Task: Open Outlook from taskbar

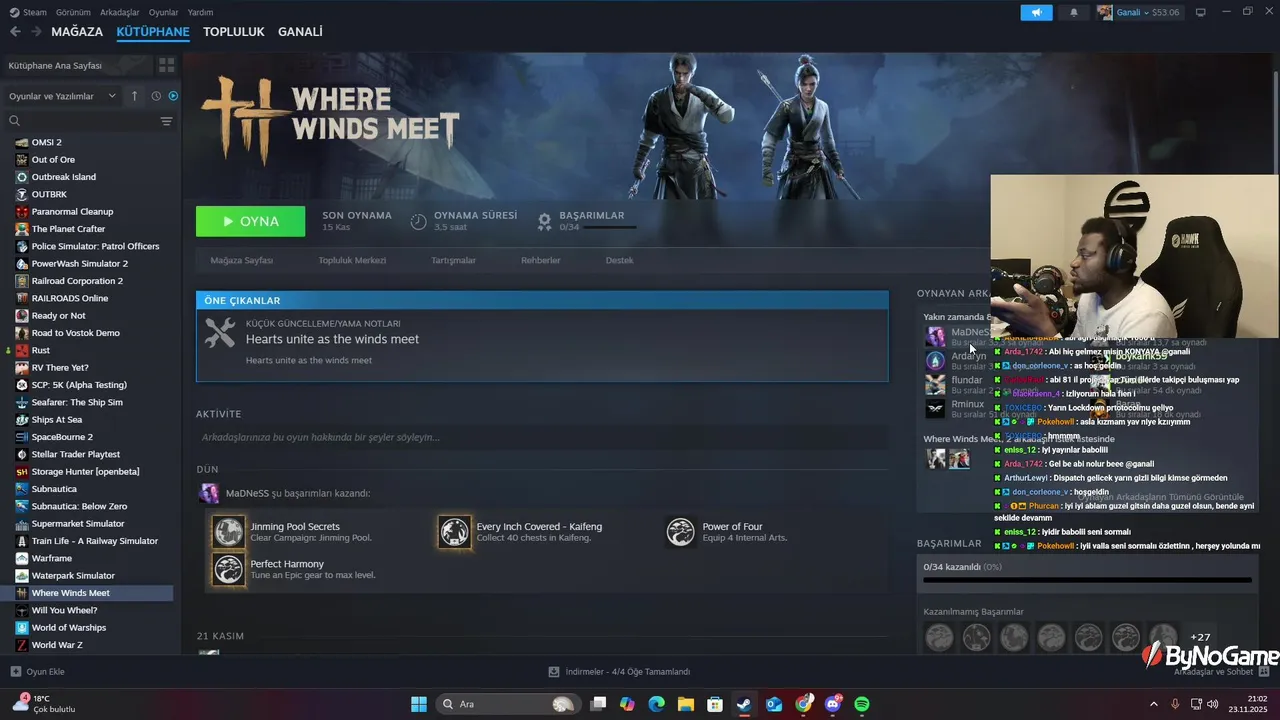Action: click(x=774, y=704)
